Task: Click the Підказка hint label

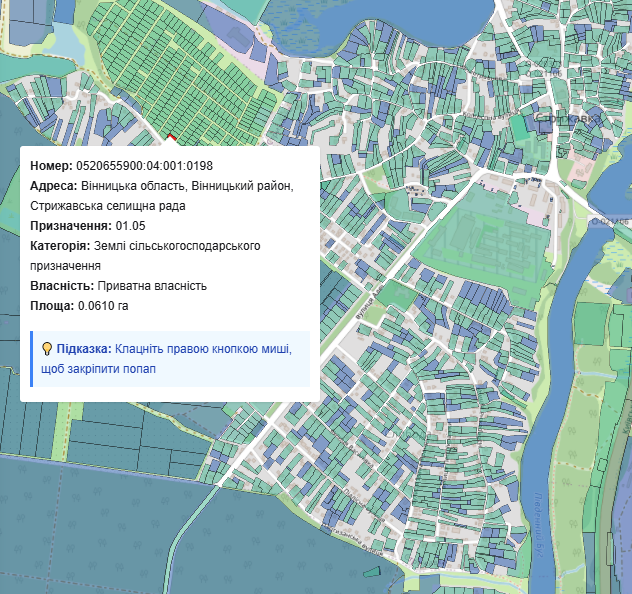Action: point(84,349)
